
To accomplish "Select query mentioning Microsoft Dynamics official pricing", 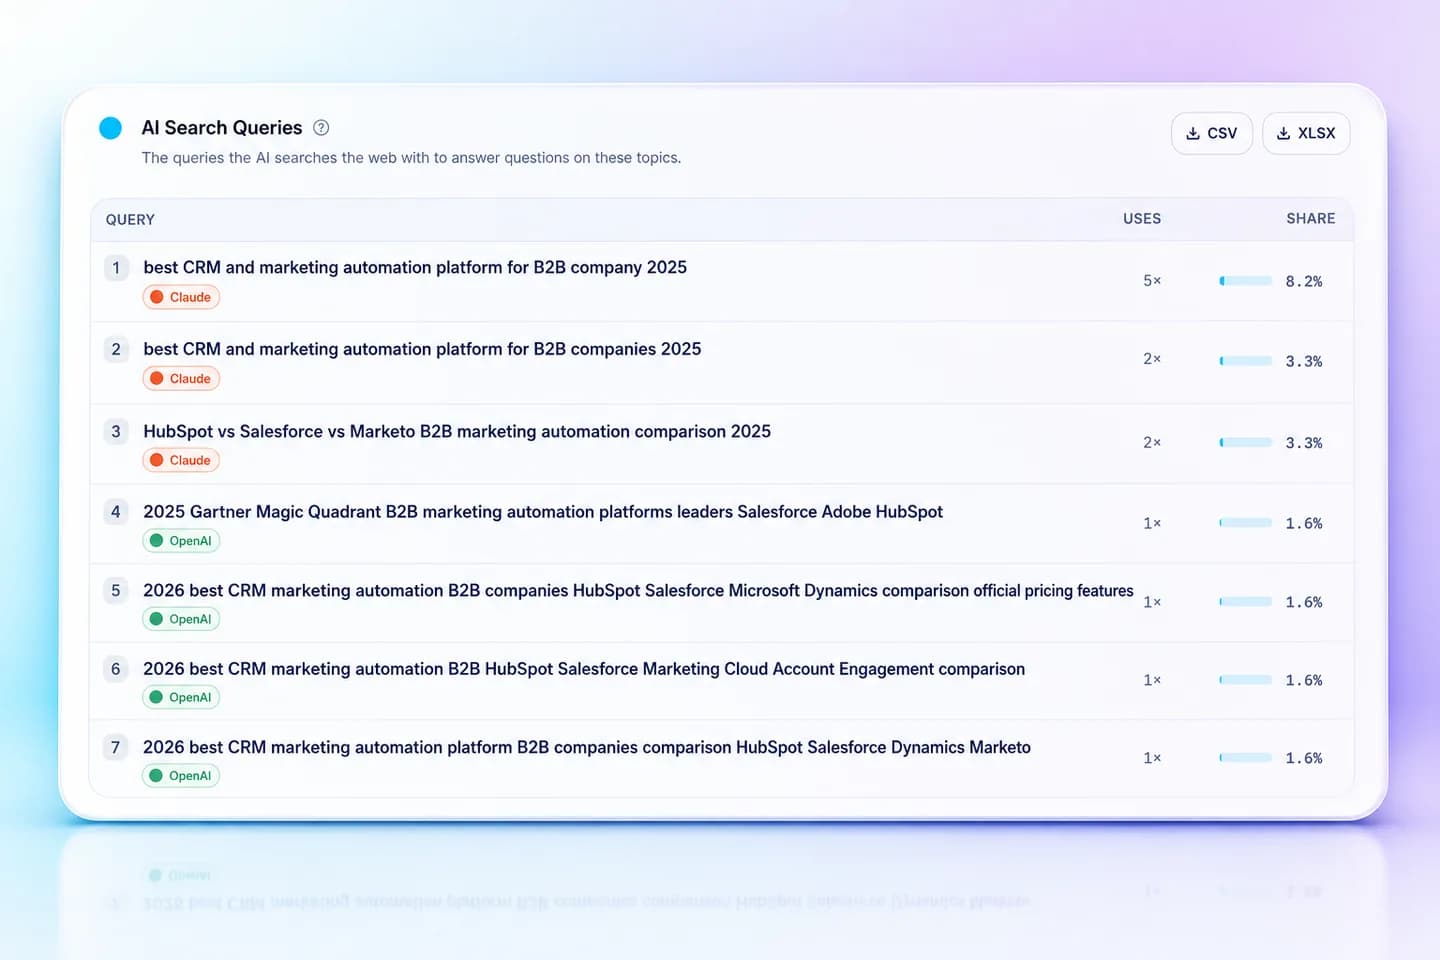I will (638, 591).
